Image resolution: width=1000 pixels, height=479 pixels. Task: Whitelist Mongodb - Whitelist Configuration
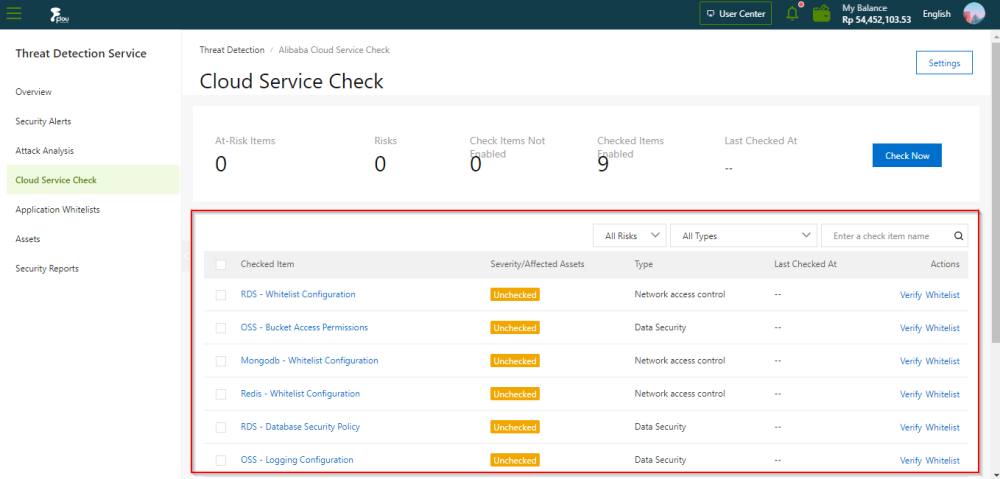click(943, 361)
